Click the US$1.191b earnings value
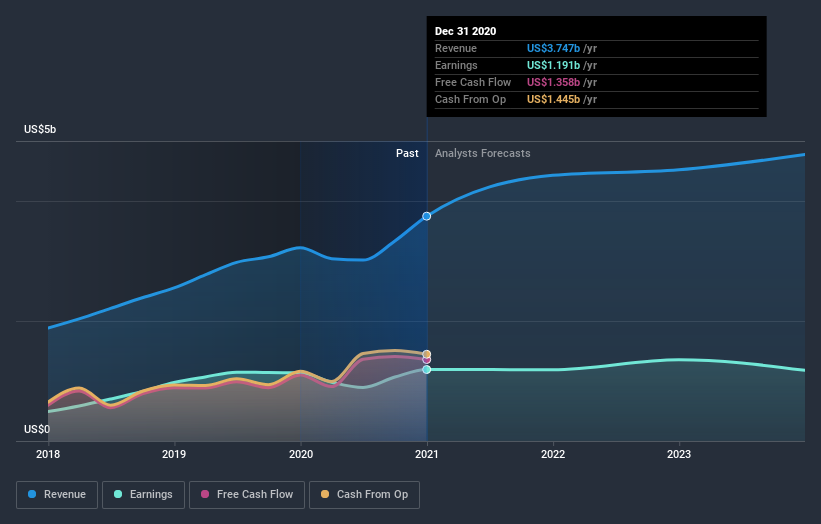Screen dimensions: 821x524 pos(553,65)
